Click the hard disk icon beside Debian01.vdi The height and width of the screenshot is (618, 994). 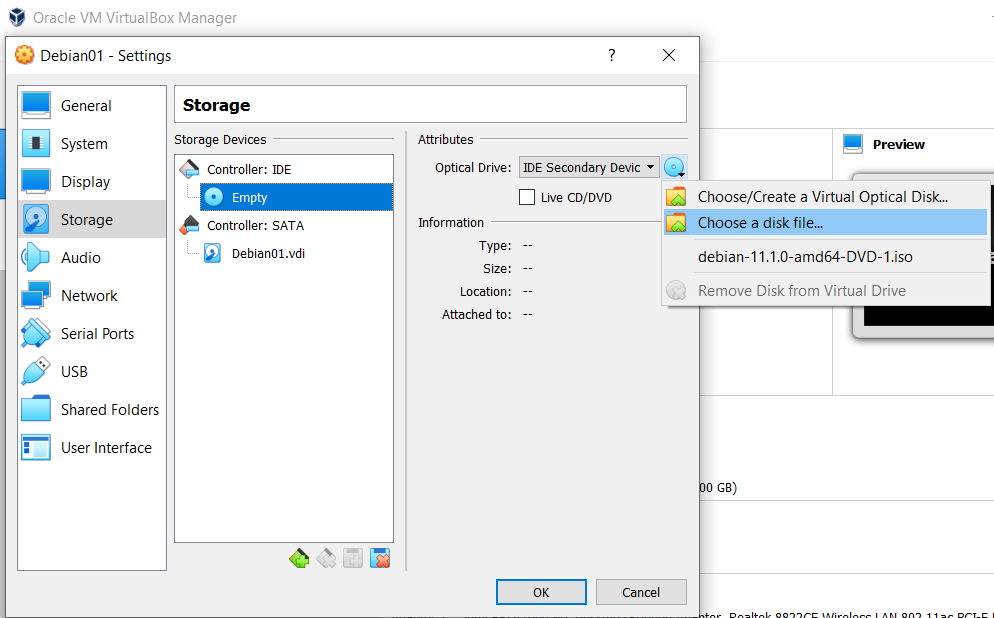[212, 253]
